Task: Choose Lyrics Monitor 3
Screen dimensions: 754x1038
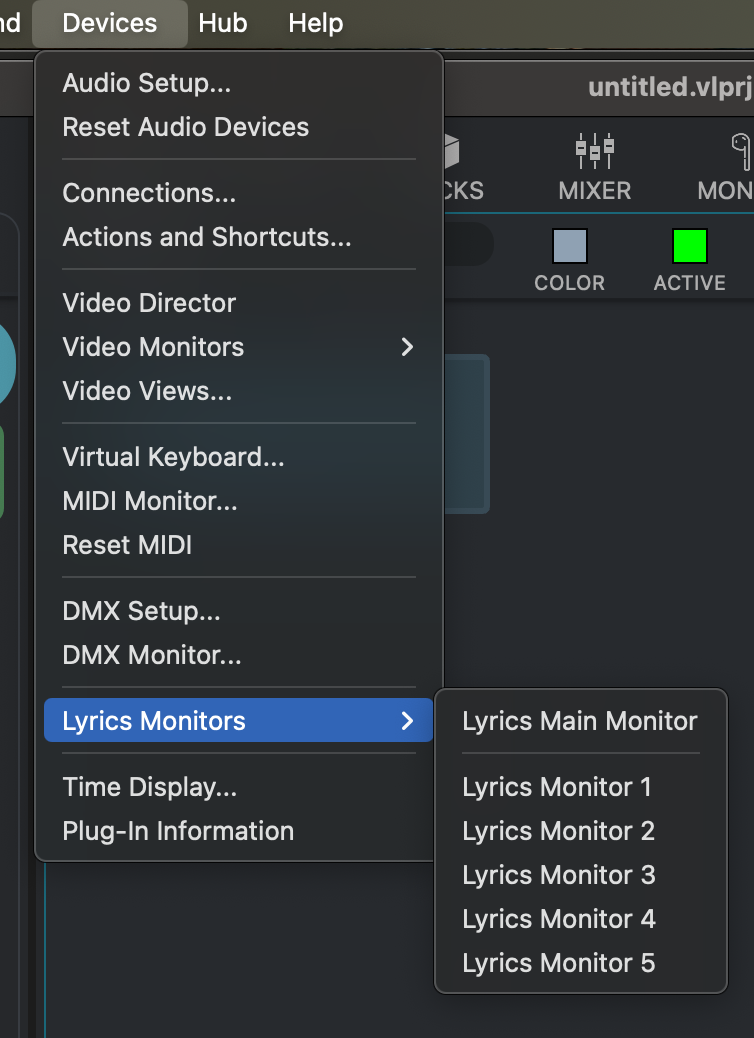Action: click(558, 875)
